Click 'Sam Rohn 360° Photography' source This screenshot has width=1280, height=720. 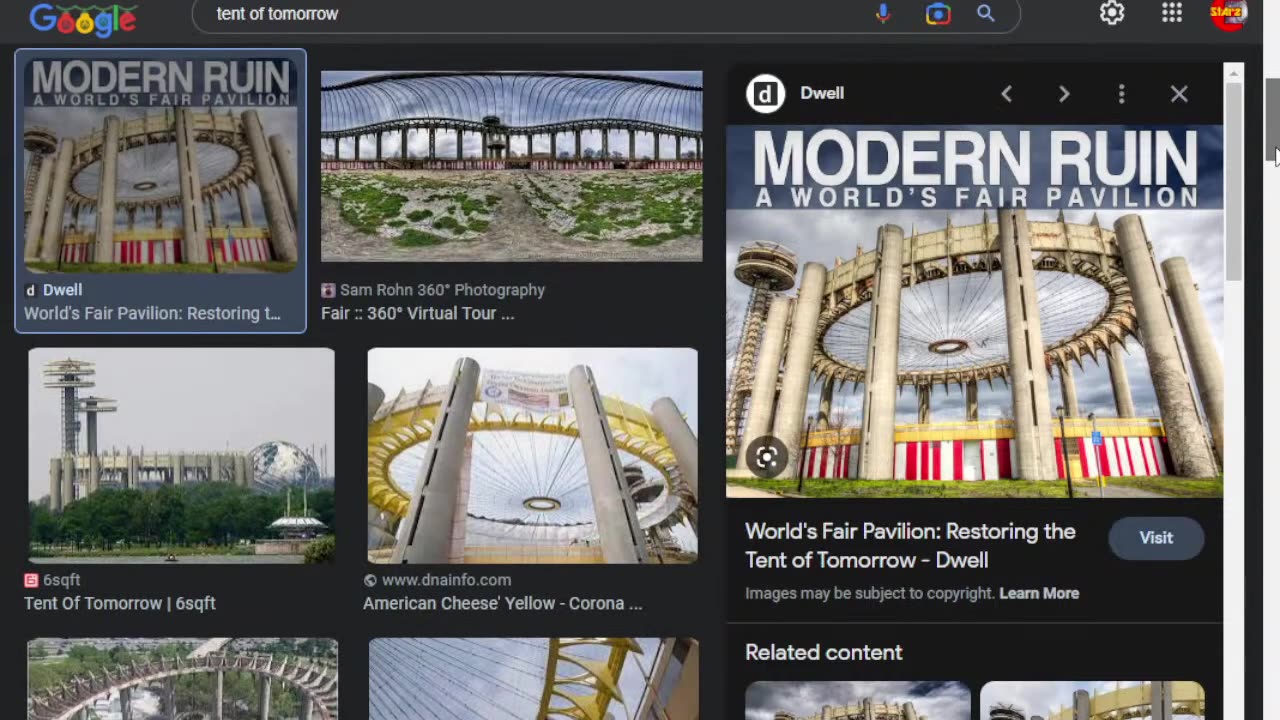pos(442,290)
